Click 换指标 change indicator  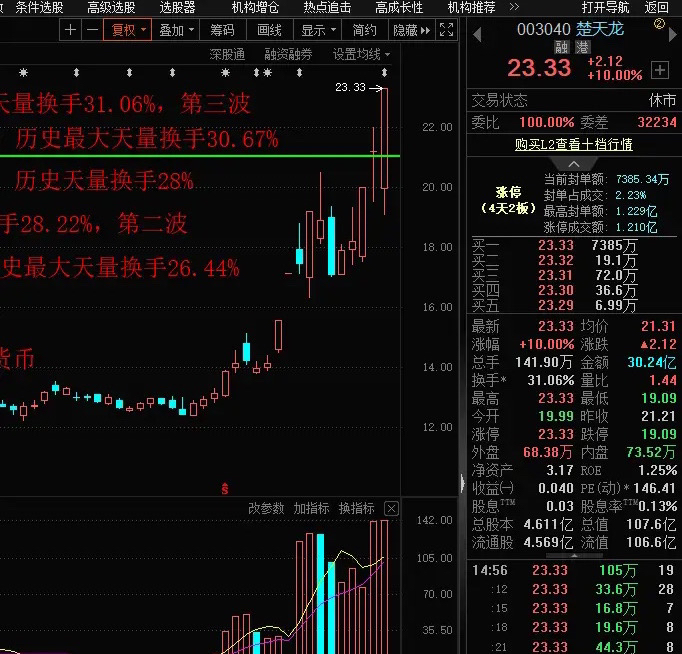click(x=357, y=508)
